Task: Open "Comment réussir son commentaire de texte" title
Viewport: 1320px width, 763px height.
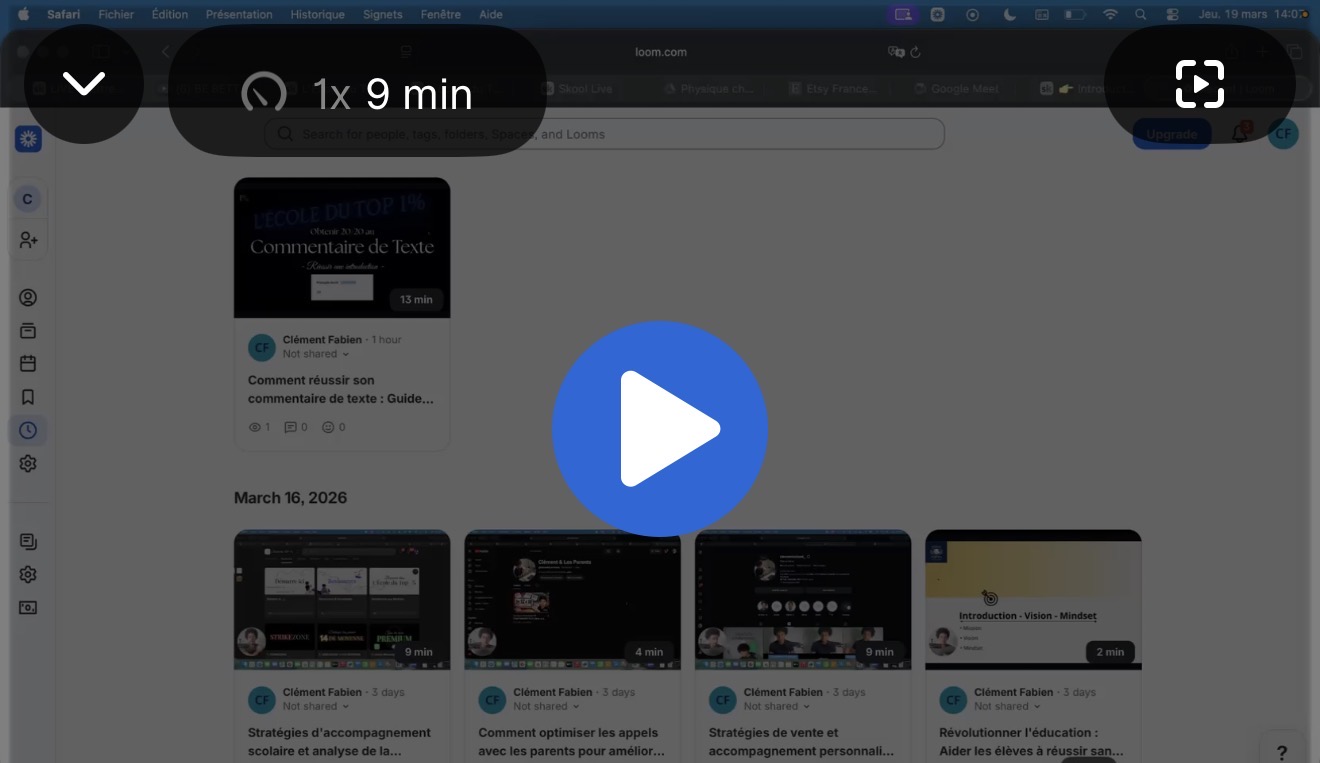Action: pyautogui.click(x=341, y=389)
